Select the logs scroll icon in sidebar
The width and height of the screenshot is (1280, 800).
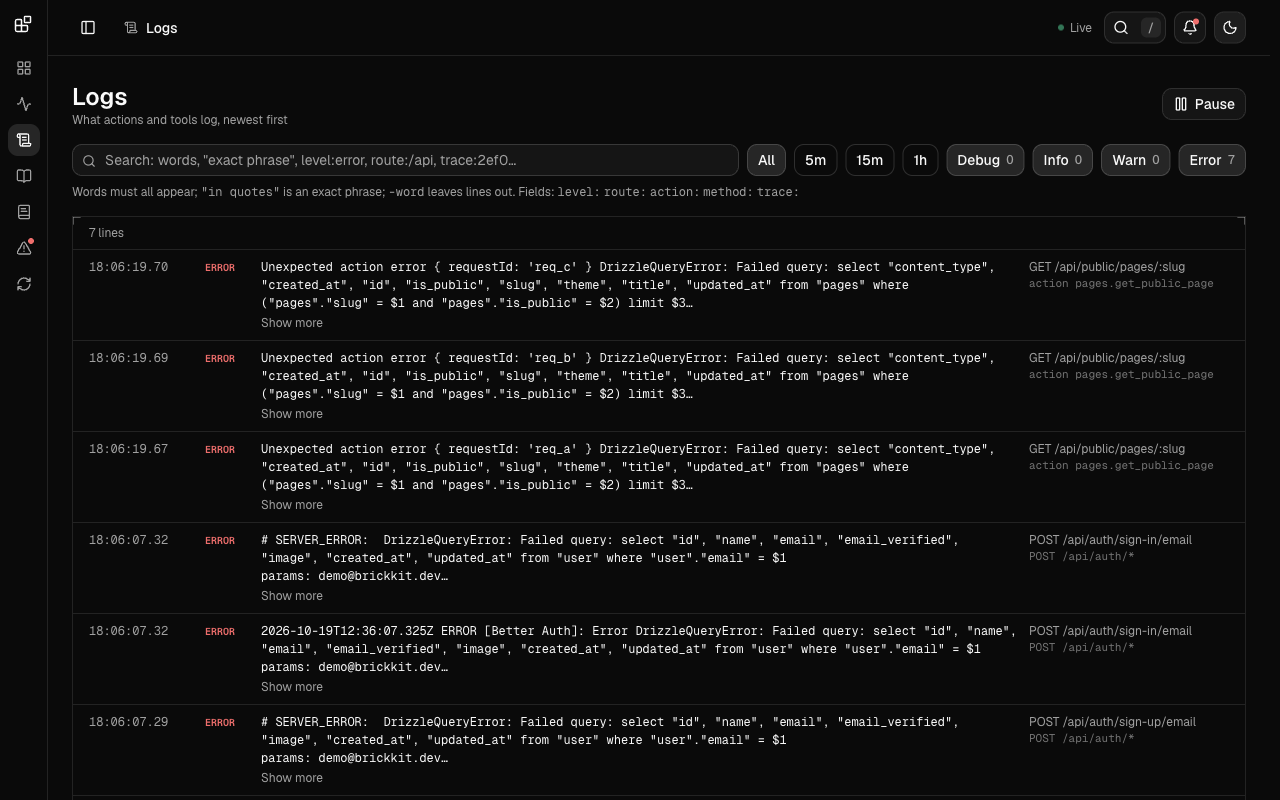point(24,140)
